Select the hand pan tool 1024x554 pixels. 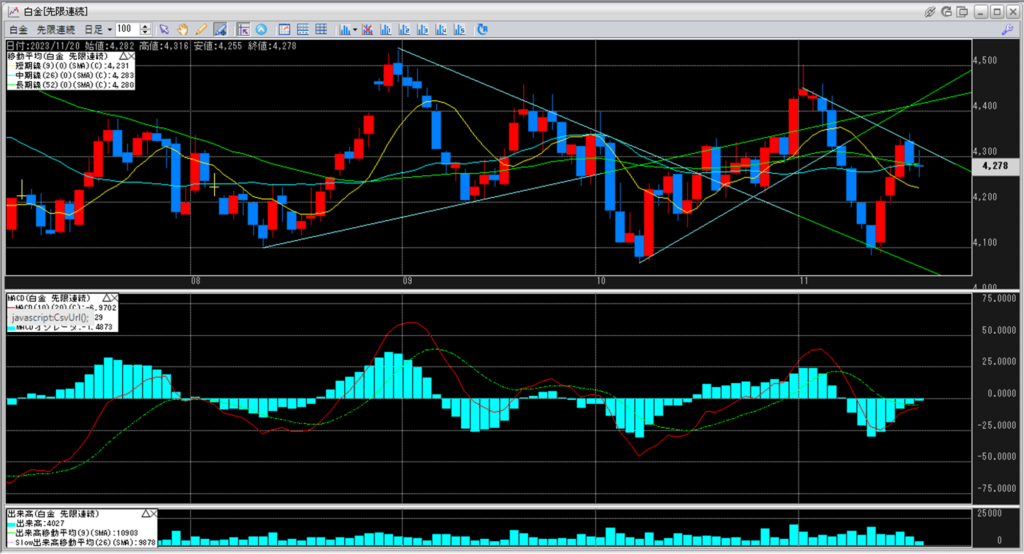click(x=183, y=29)
